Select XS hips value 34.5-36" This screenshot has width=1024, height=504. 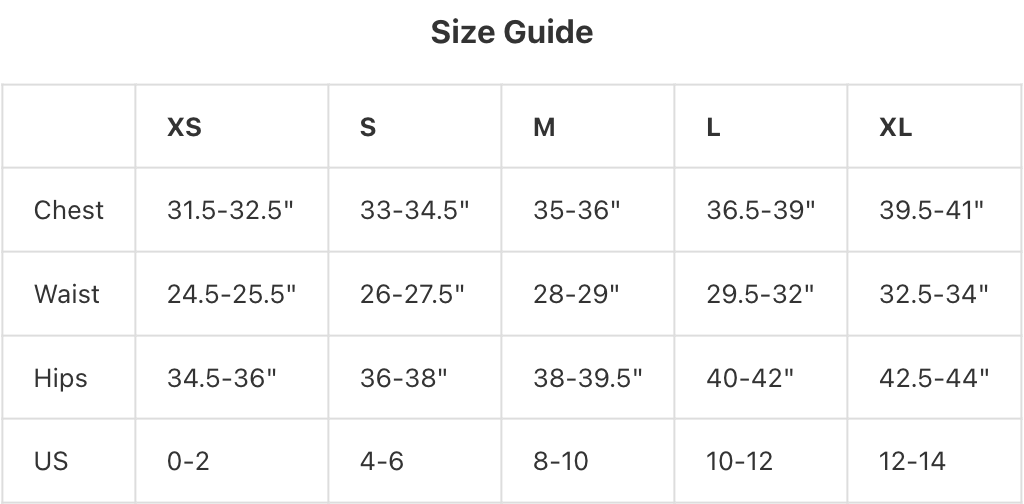(x=223, y=378)
